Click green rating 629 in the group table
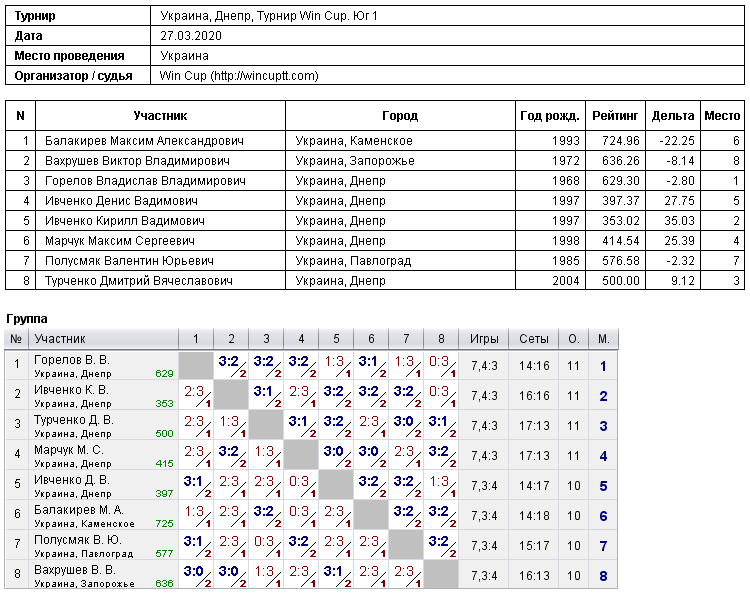 tap(164, 374)
